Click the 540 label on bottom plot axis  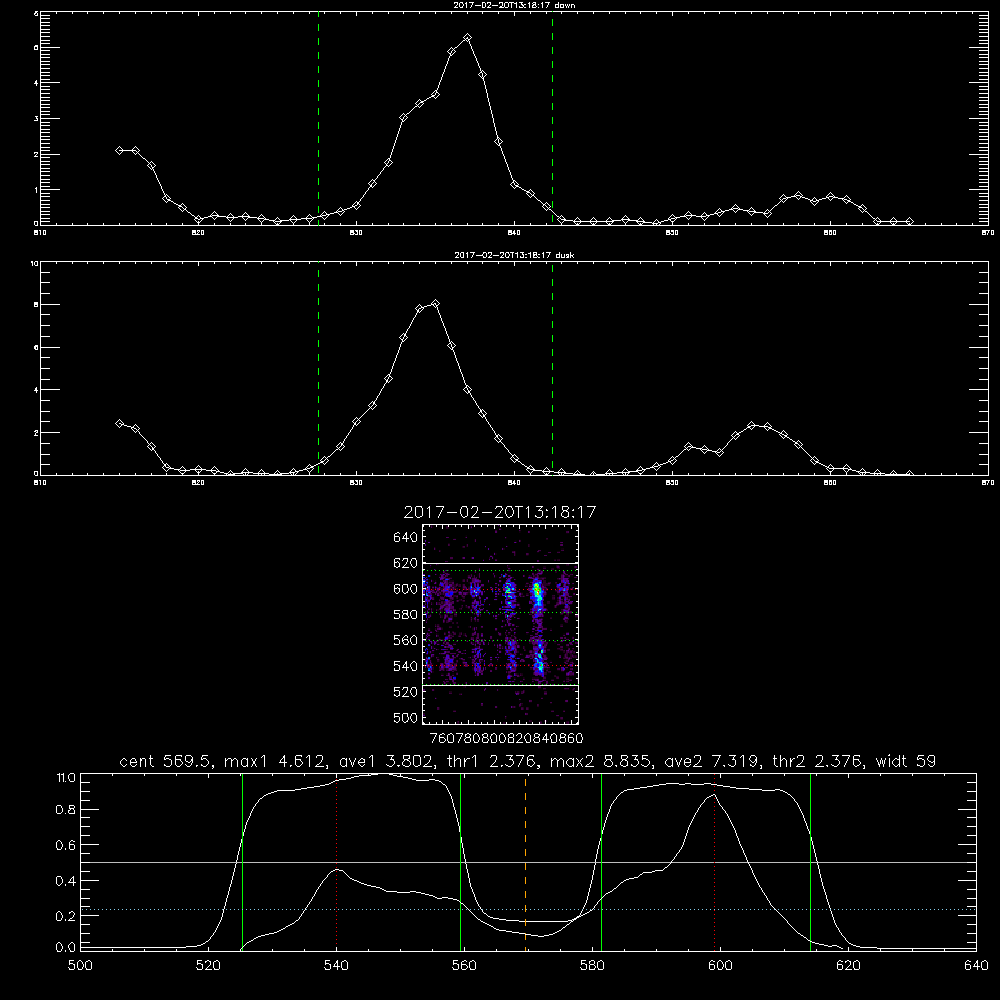click(336, 966)
